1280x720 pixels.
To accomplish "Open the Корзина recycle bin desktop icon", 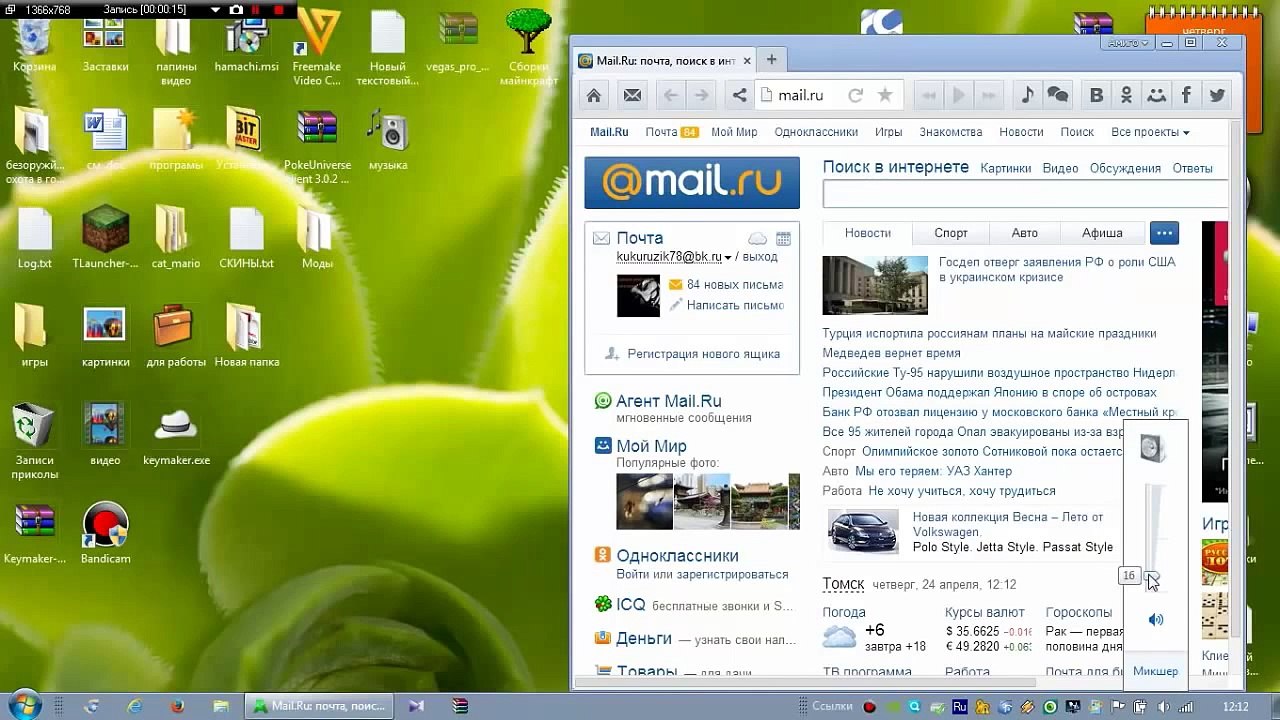I will coord(35,42).
